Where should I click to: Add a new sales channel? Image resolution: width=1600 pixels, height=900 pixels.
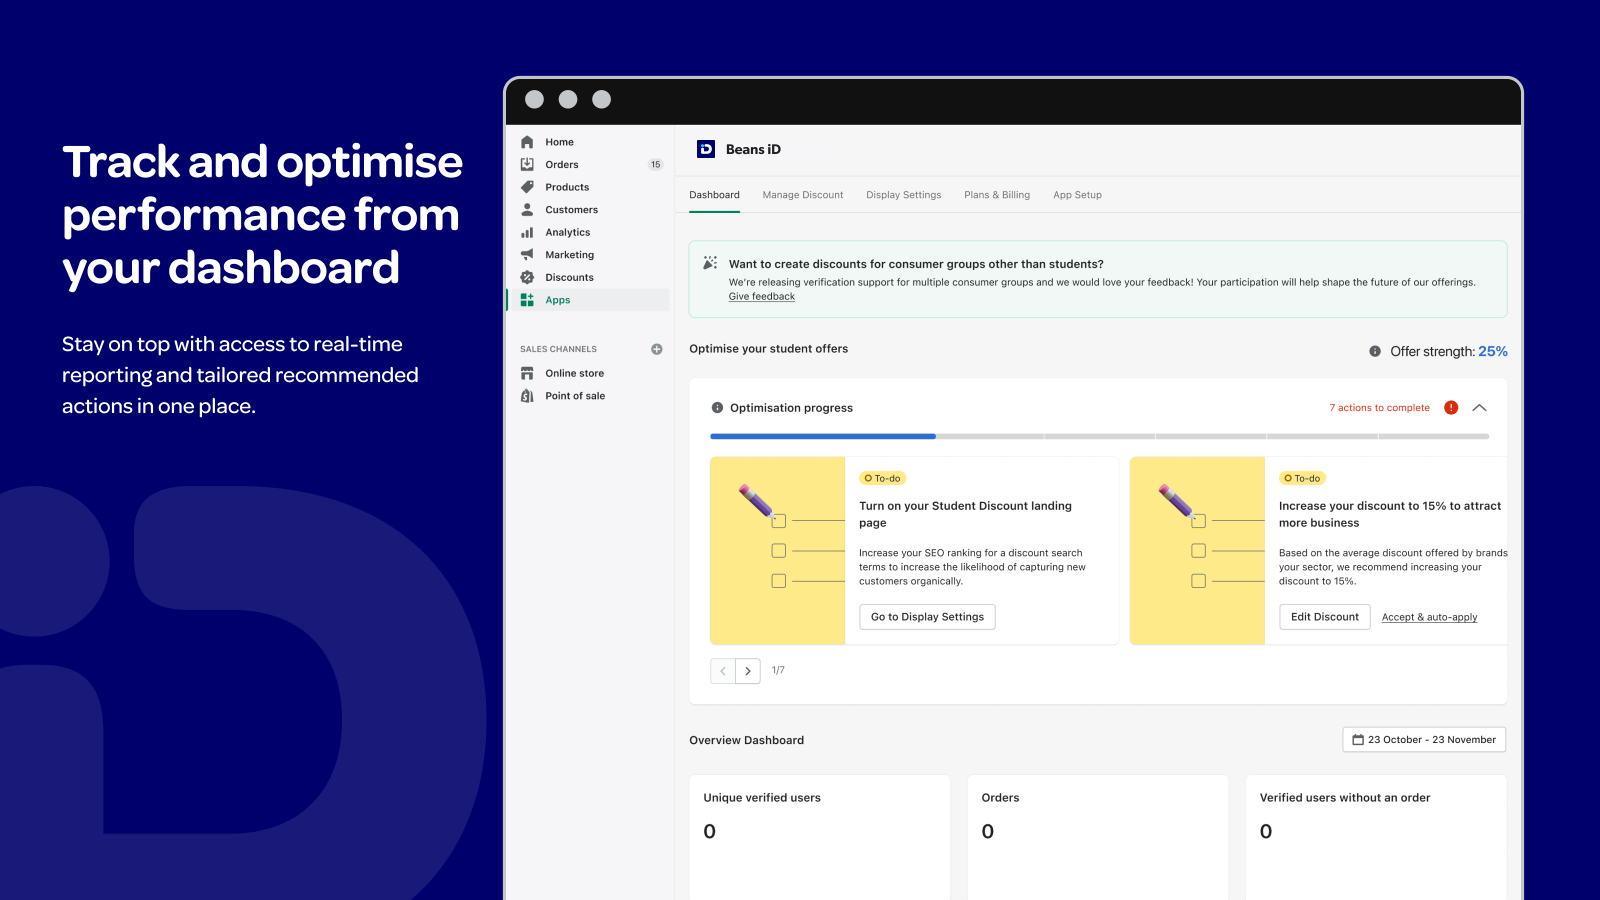click(656, 348)
